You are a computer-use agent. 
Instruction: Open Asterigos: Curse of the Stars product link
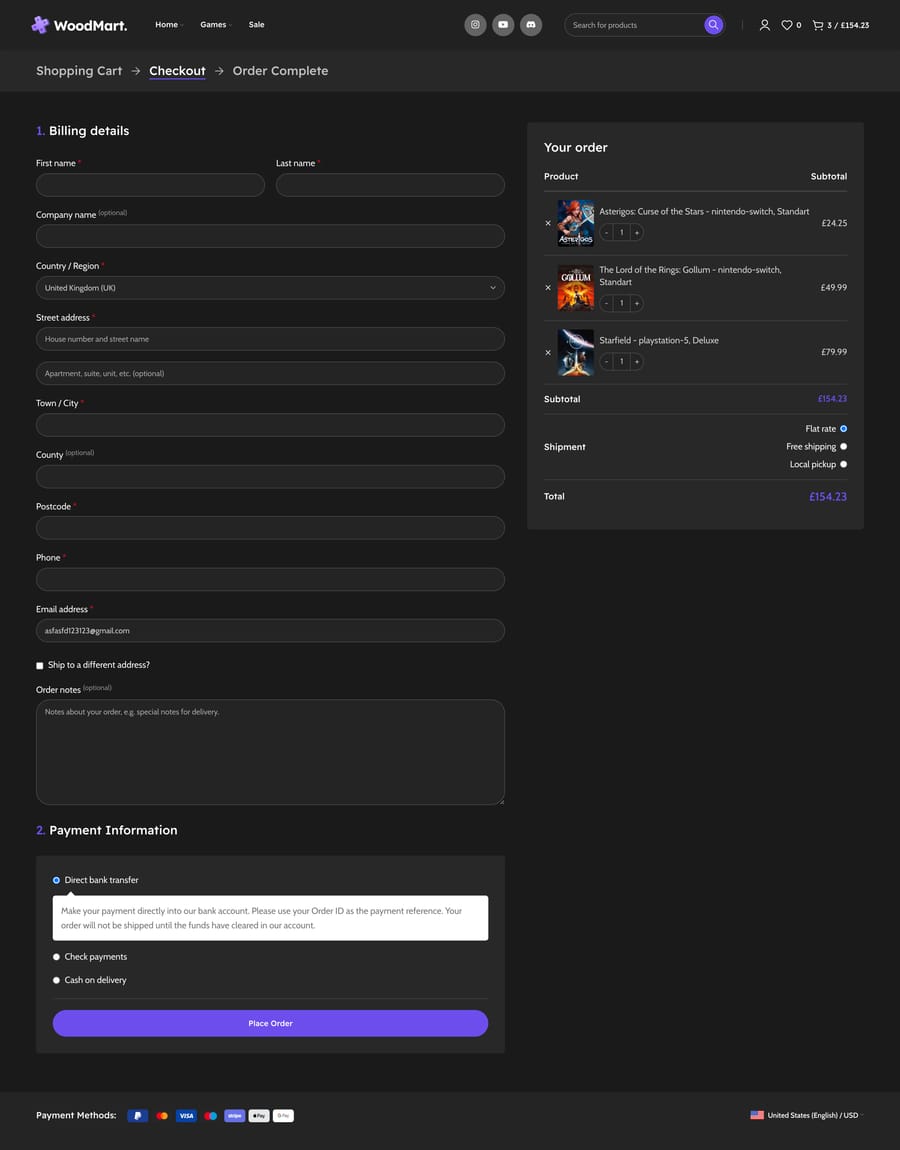point(704,211)
